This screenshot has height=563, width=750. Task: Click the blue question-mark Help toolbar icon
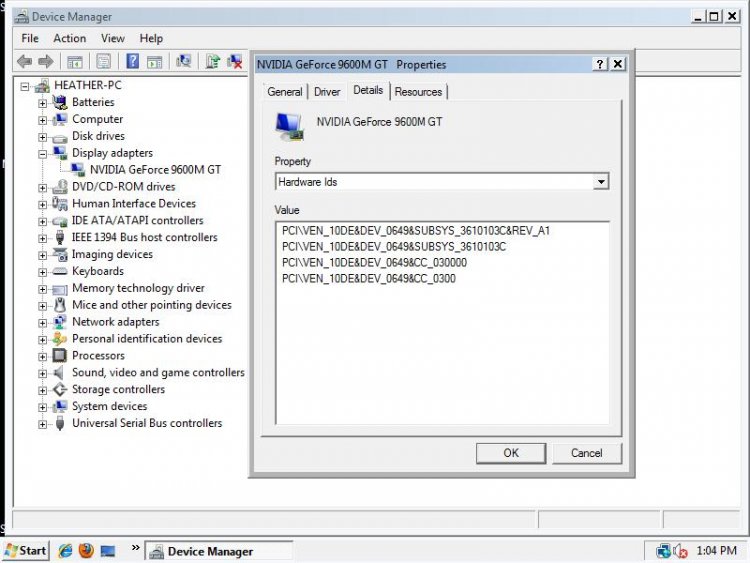(132, 61)
